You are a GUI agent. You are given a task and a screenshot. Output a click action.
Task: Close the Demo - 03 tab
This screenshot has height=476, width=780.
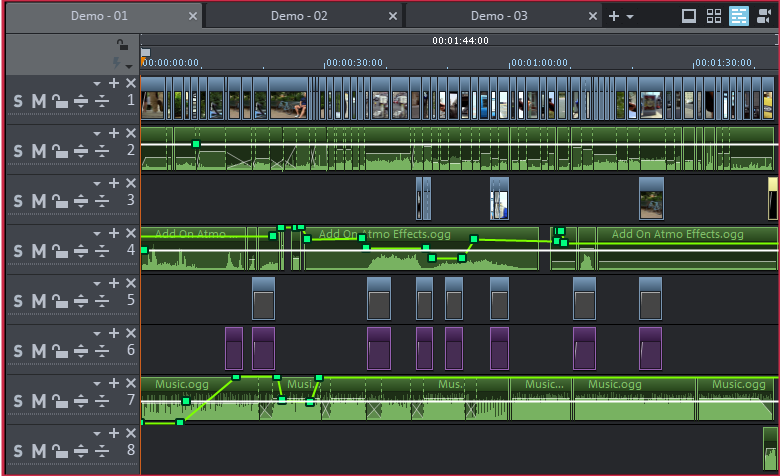click(x=593, y=16)
